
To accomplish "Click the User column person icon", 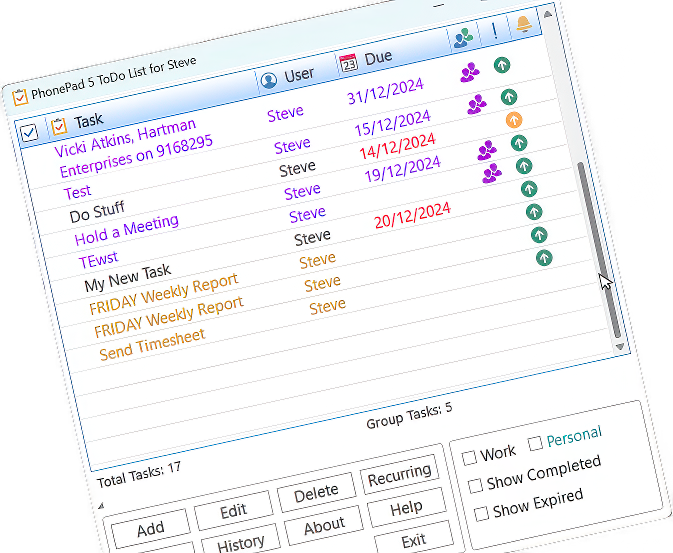I will (x=269, y=80).
